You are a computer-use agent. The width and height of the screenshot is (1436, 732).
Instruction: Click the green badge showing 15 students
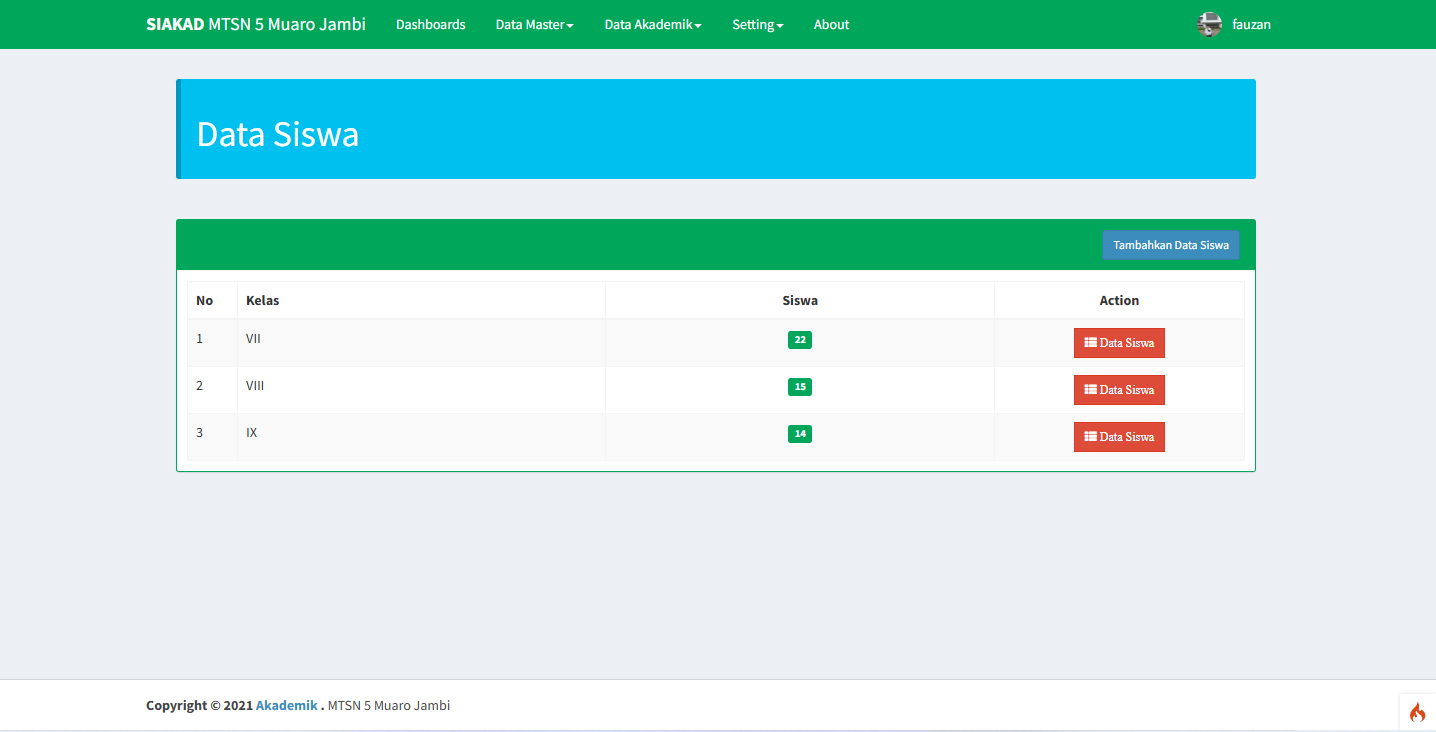[799, 387]
